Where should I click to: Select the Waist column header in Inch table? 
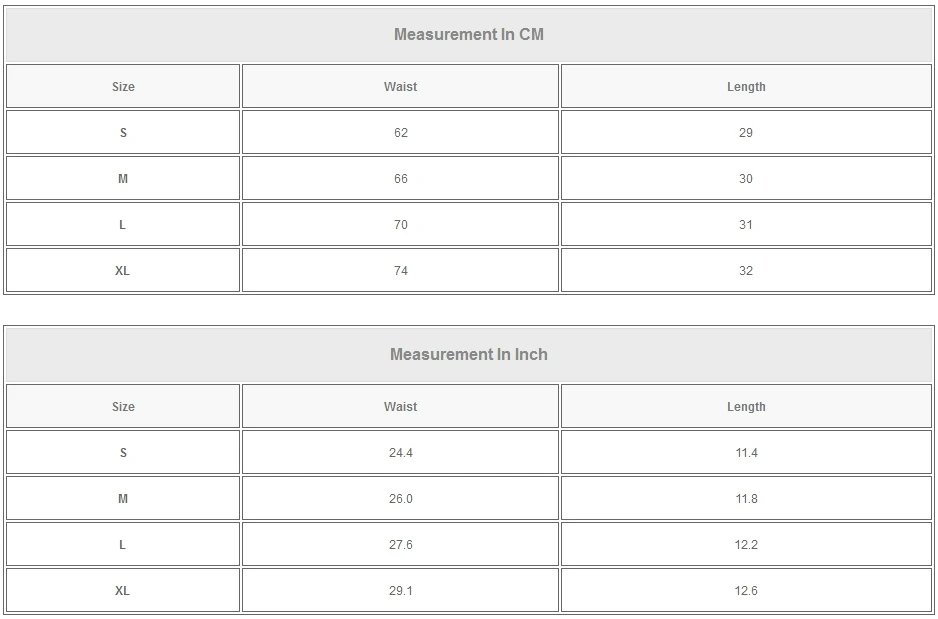click(400, 407)
